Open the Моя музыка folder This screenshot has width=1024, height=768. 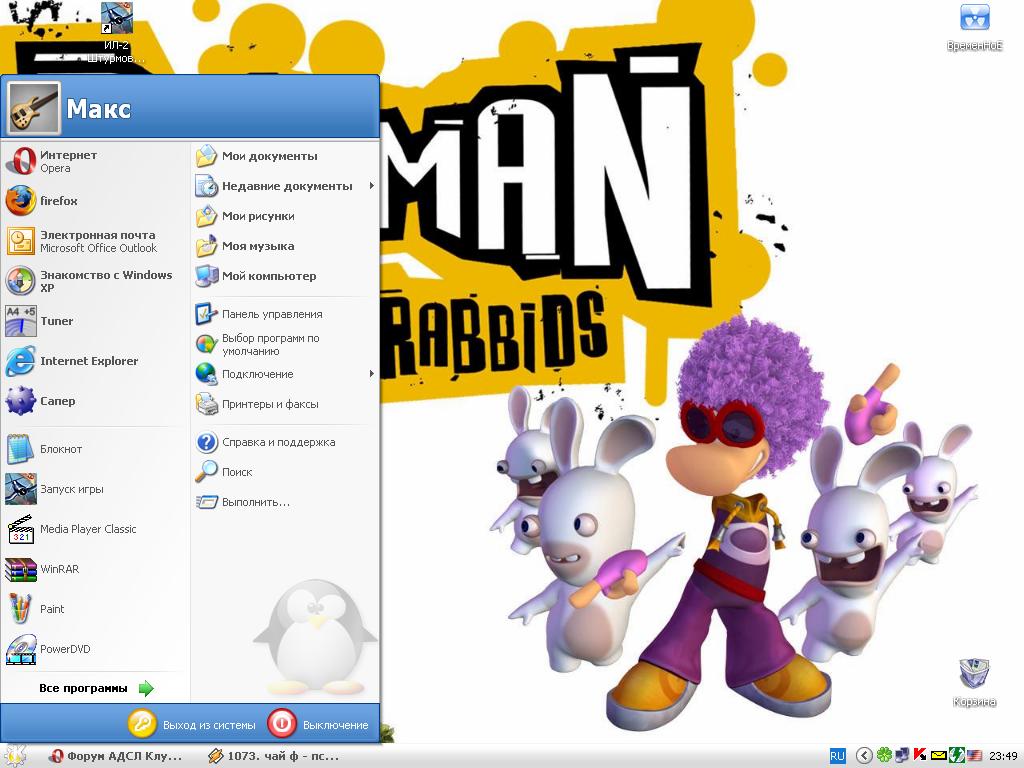[x=285, y=246]
